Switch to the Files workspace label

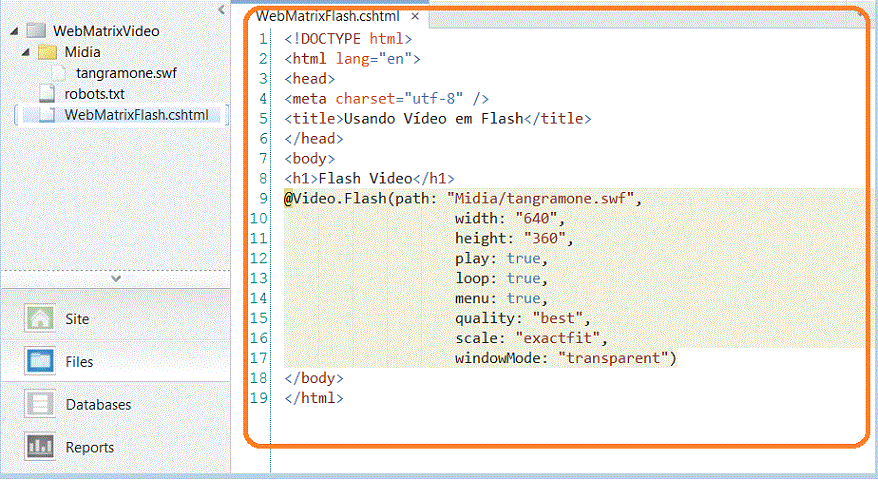coord(79,362)
